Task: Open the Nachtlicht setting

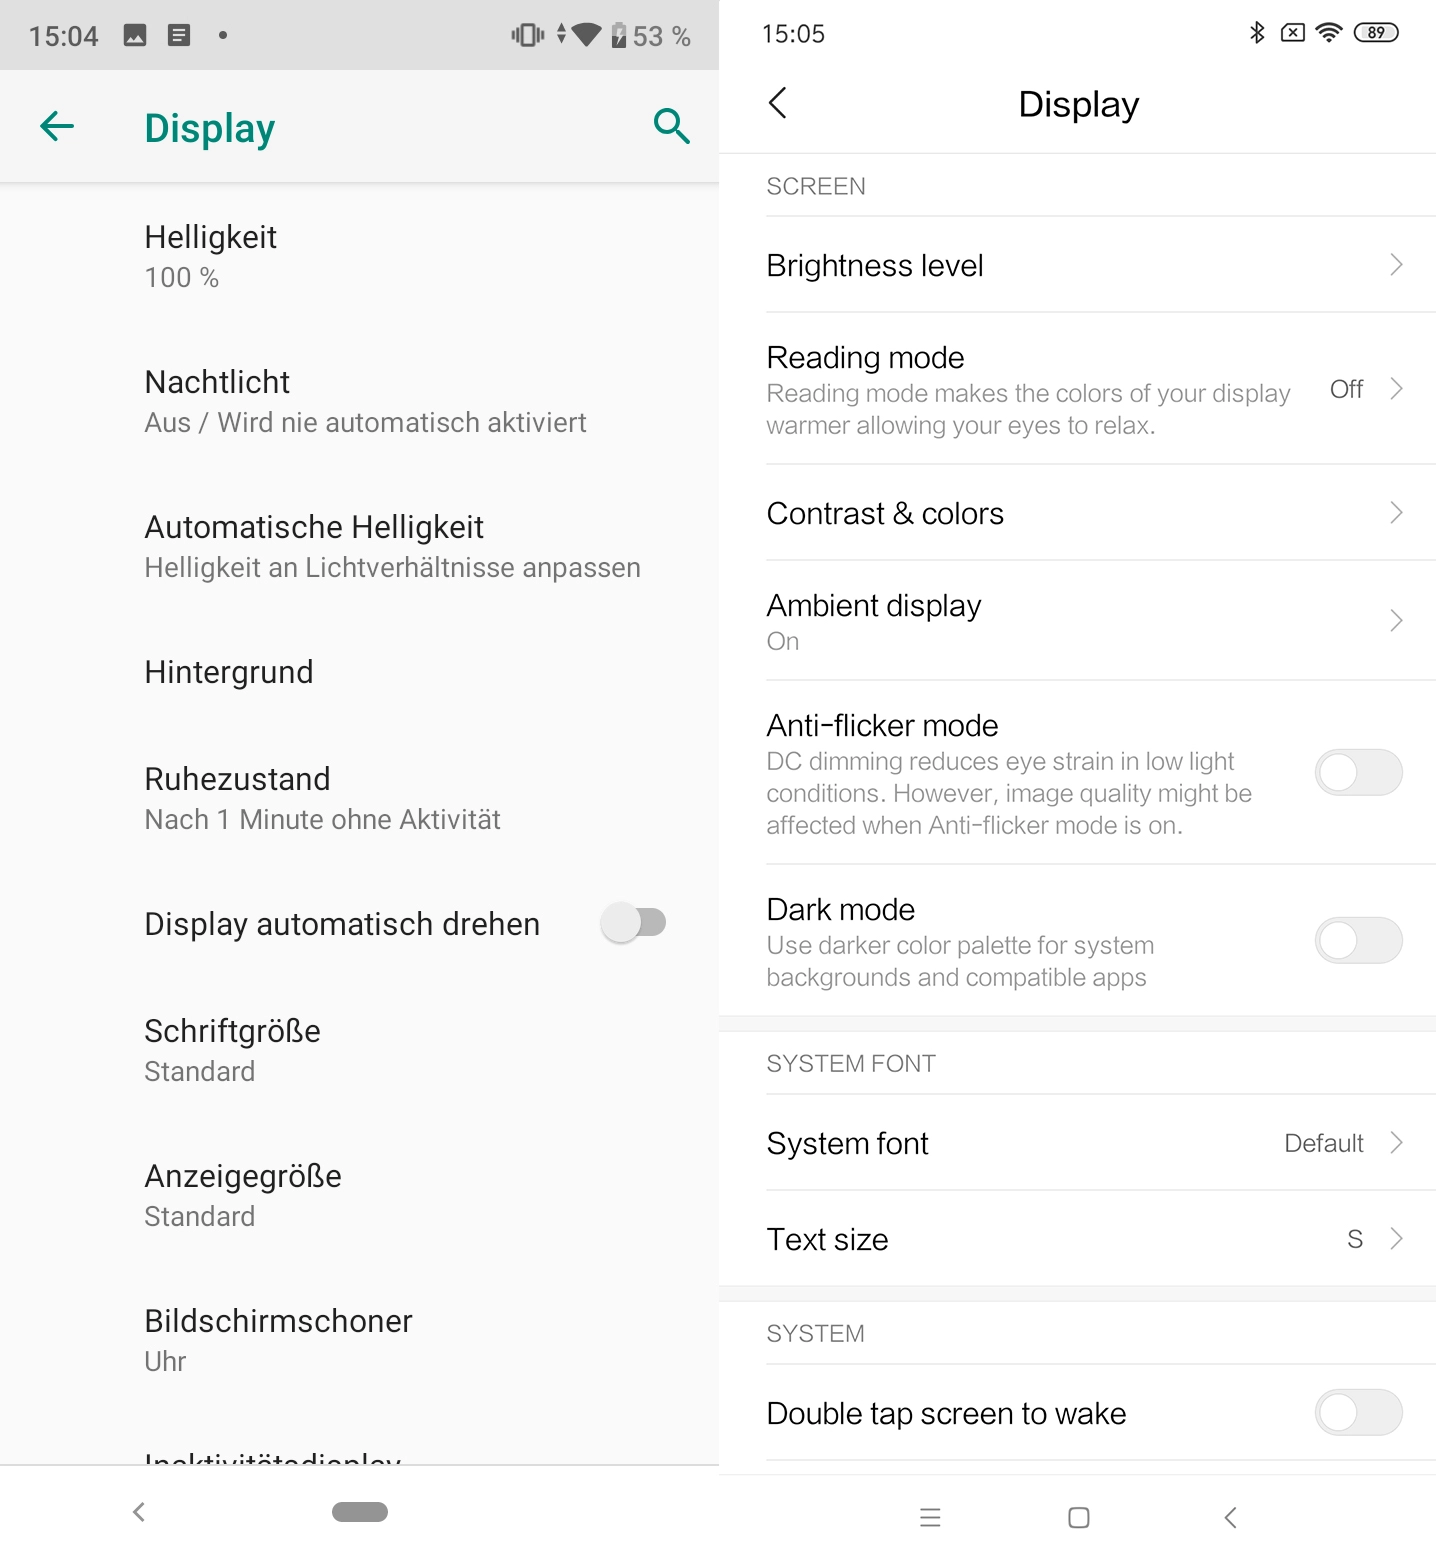Action: pyautogui.click(x=359, y=401)
